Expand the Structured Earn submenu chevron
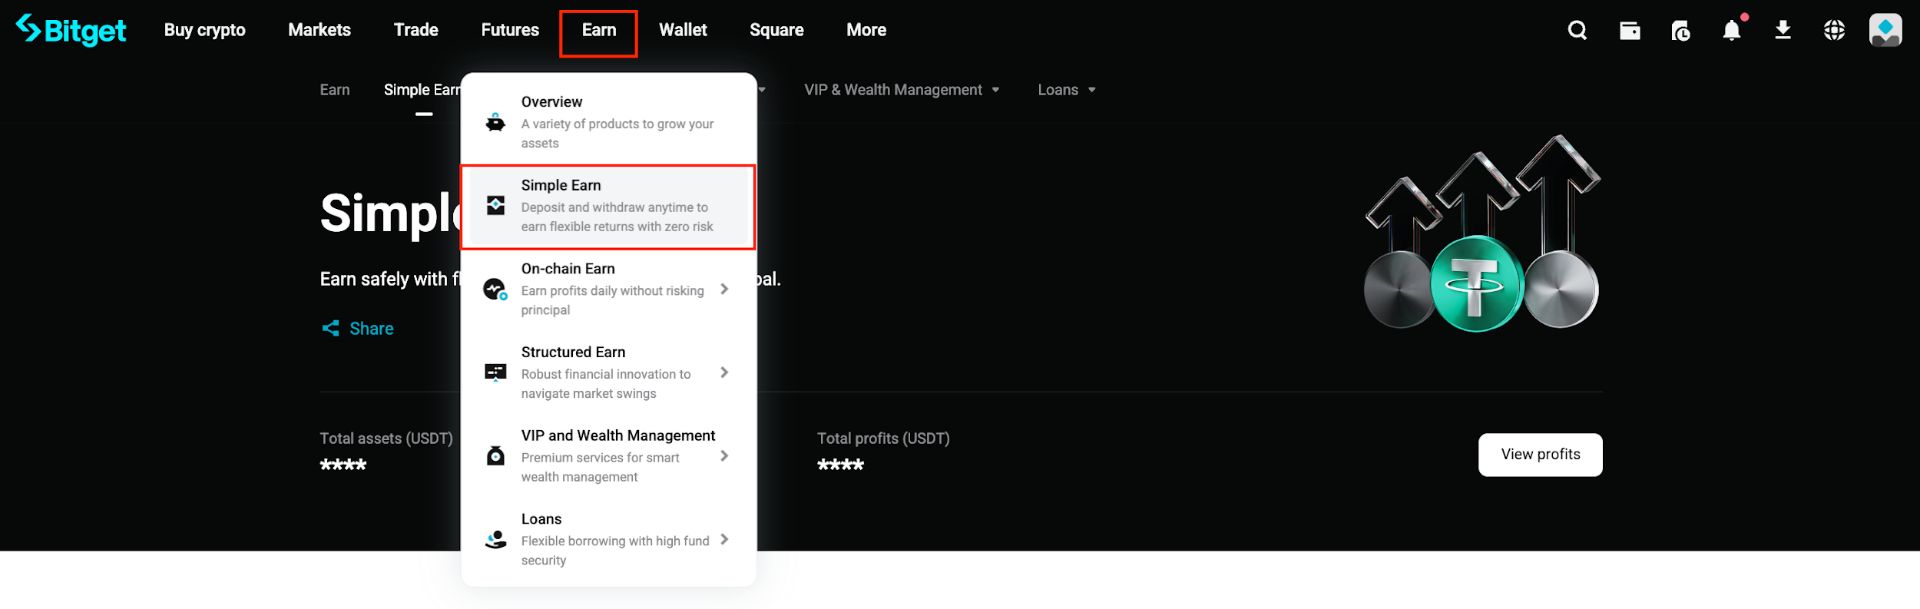The height and width of the screenshot is (609, 1920). coord(724,372)
